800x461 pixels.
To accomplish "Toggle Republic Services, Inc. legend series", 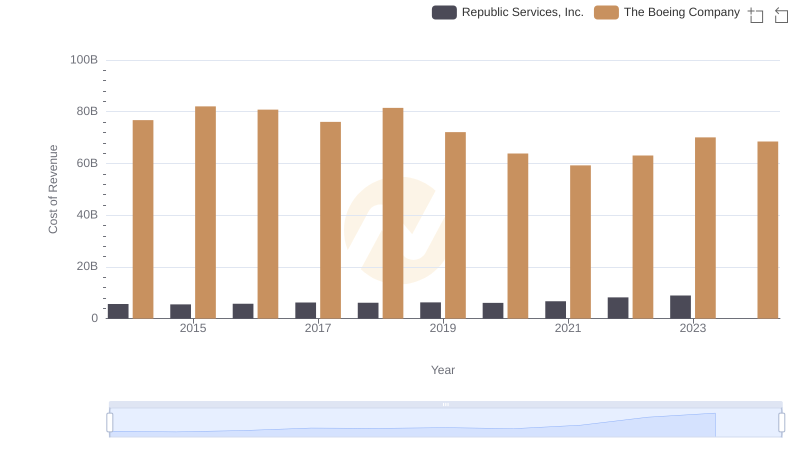I will click(508, 12).
